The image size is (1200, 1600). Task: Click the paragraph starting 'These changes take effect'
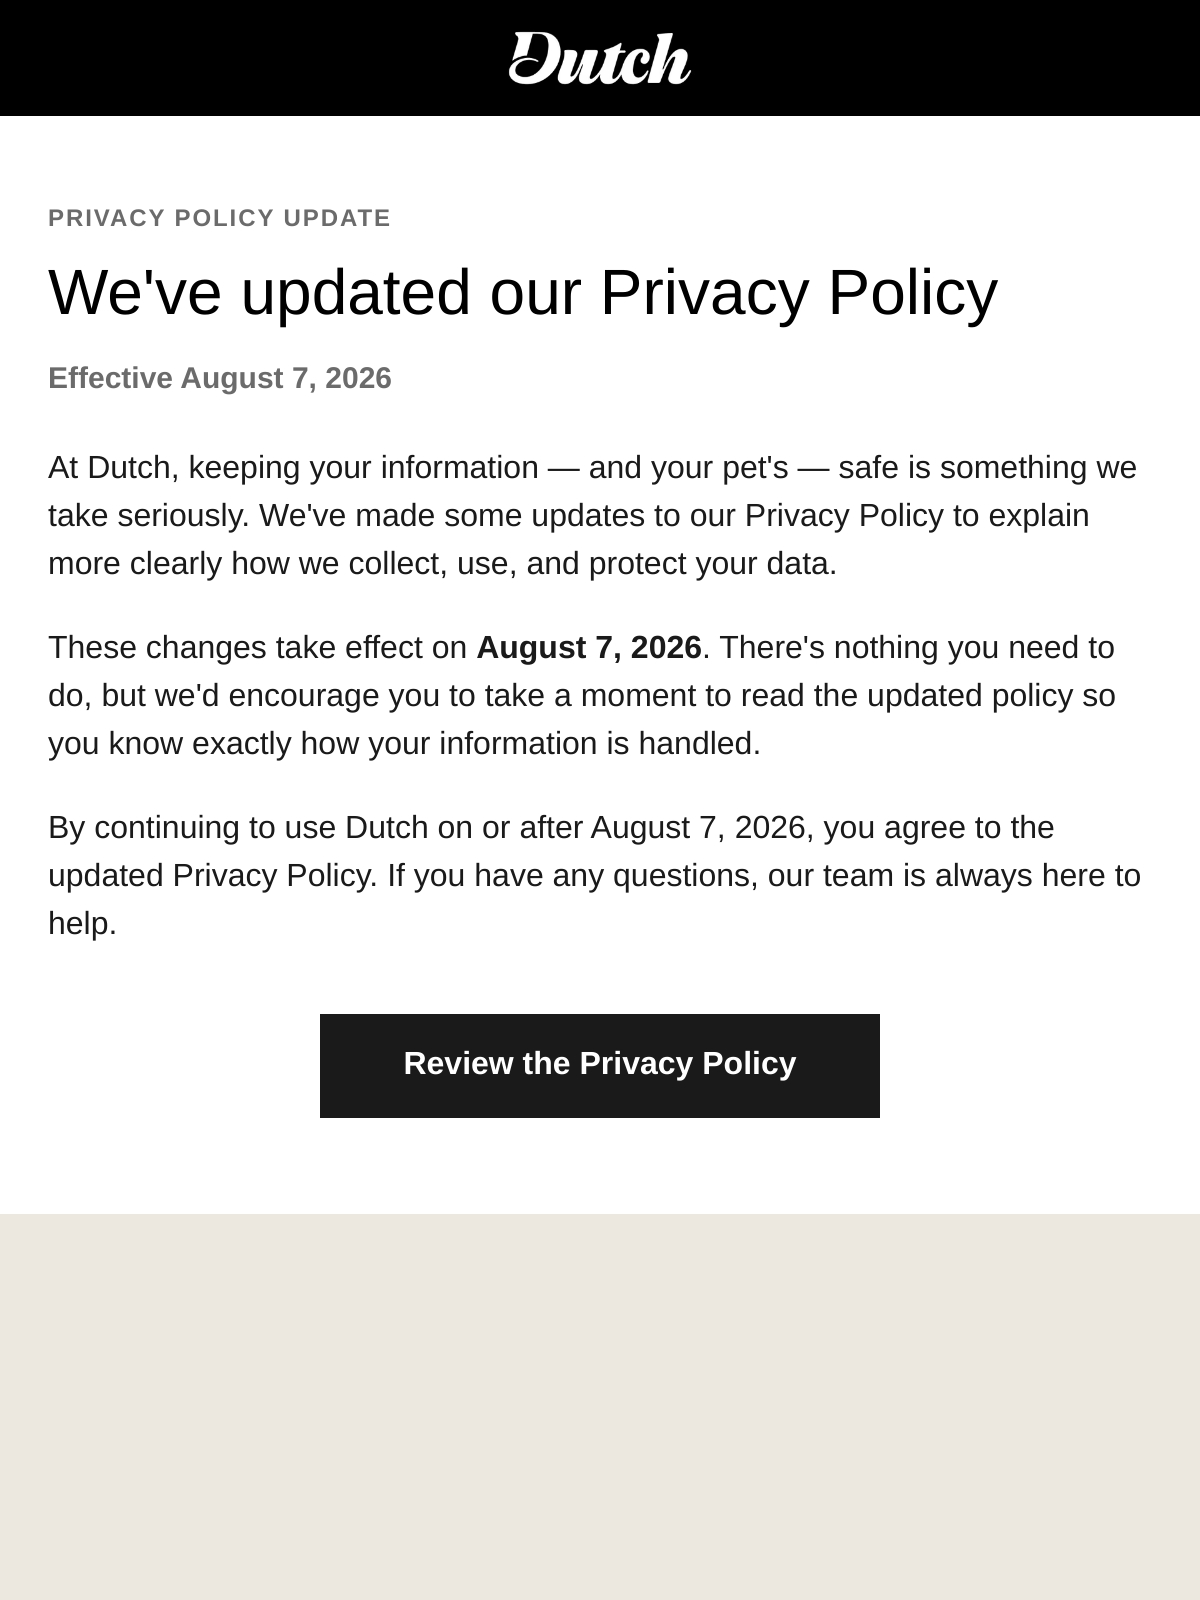[x=583, y=695]
